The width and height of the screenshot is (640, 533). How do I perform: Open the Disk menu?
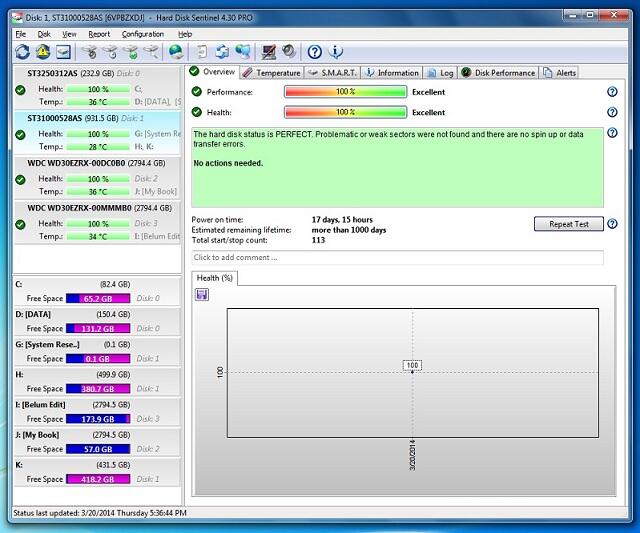(44, 34)
